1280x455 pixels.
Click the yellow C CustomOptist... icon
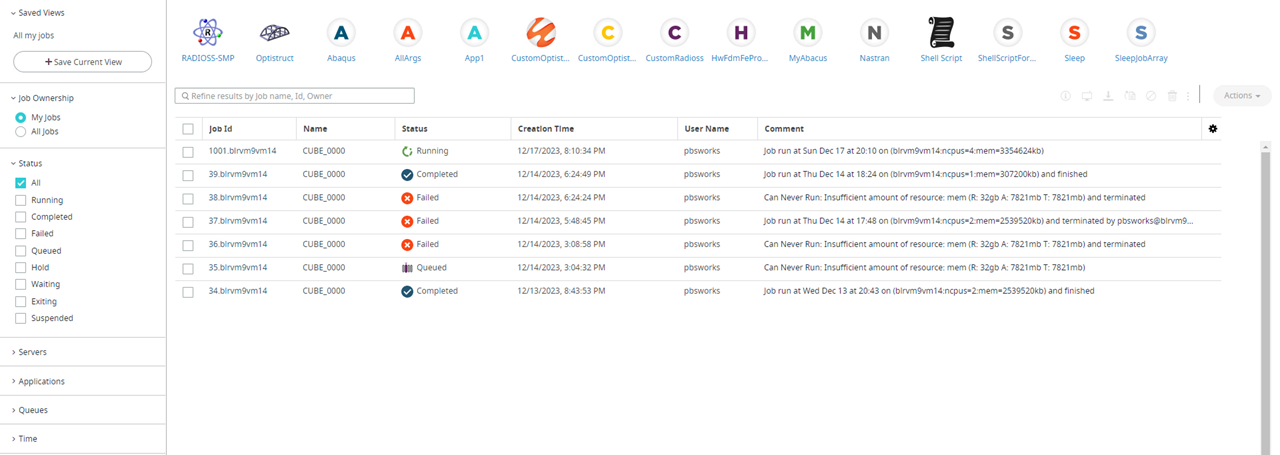pos(607,33)
